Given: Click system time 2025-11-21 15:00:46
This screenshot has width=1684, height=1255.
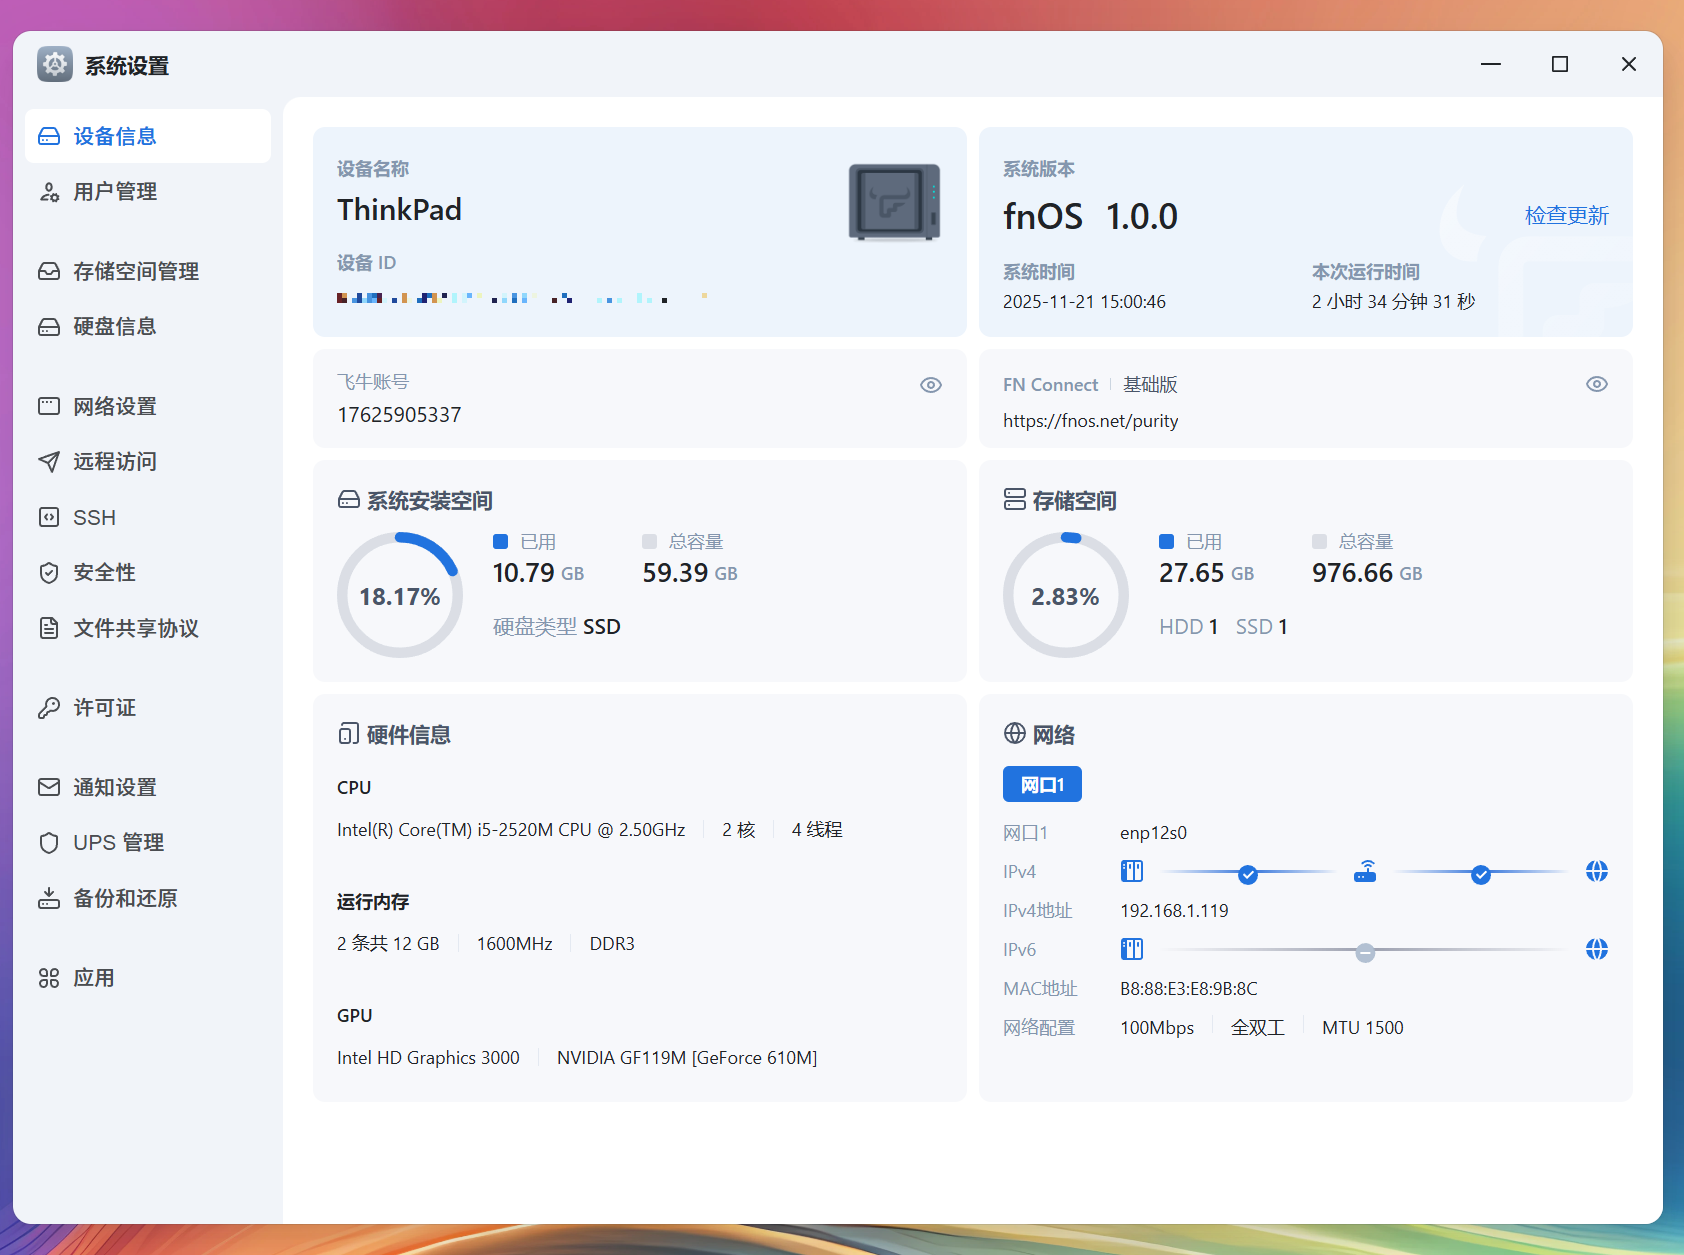Looking at the screenshot, I should coord(1084,302).
